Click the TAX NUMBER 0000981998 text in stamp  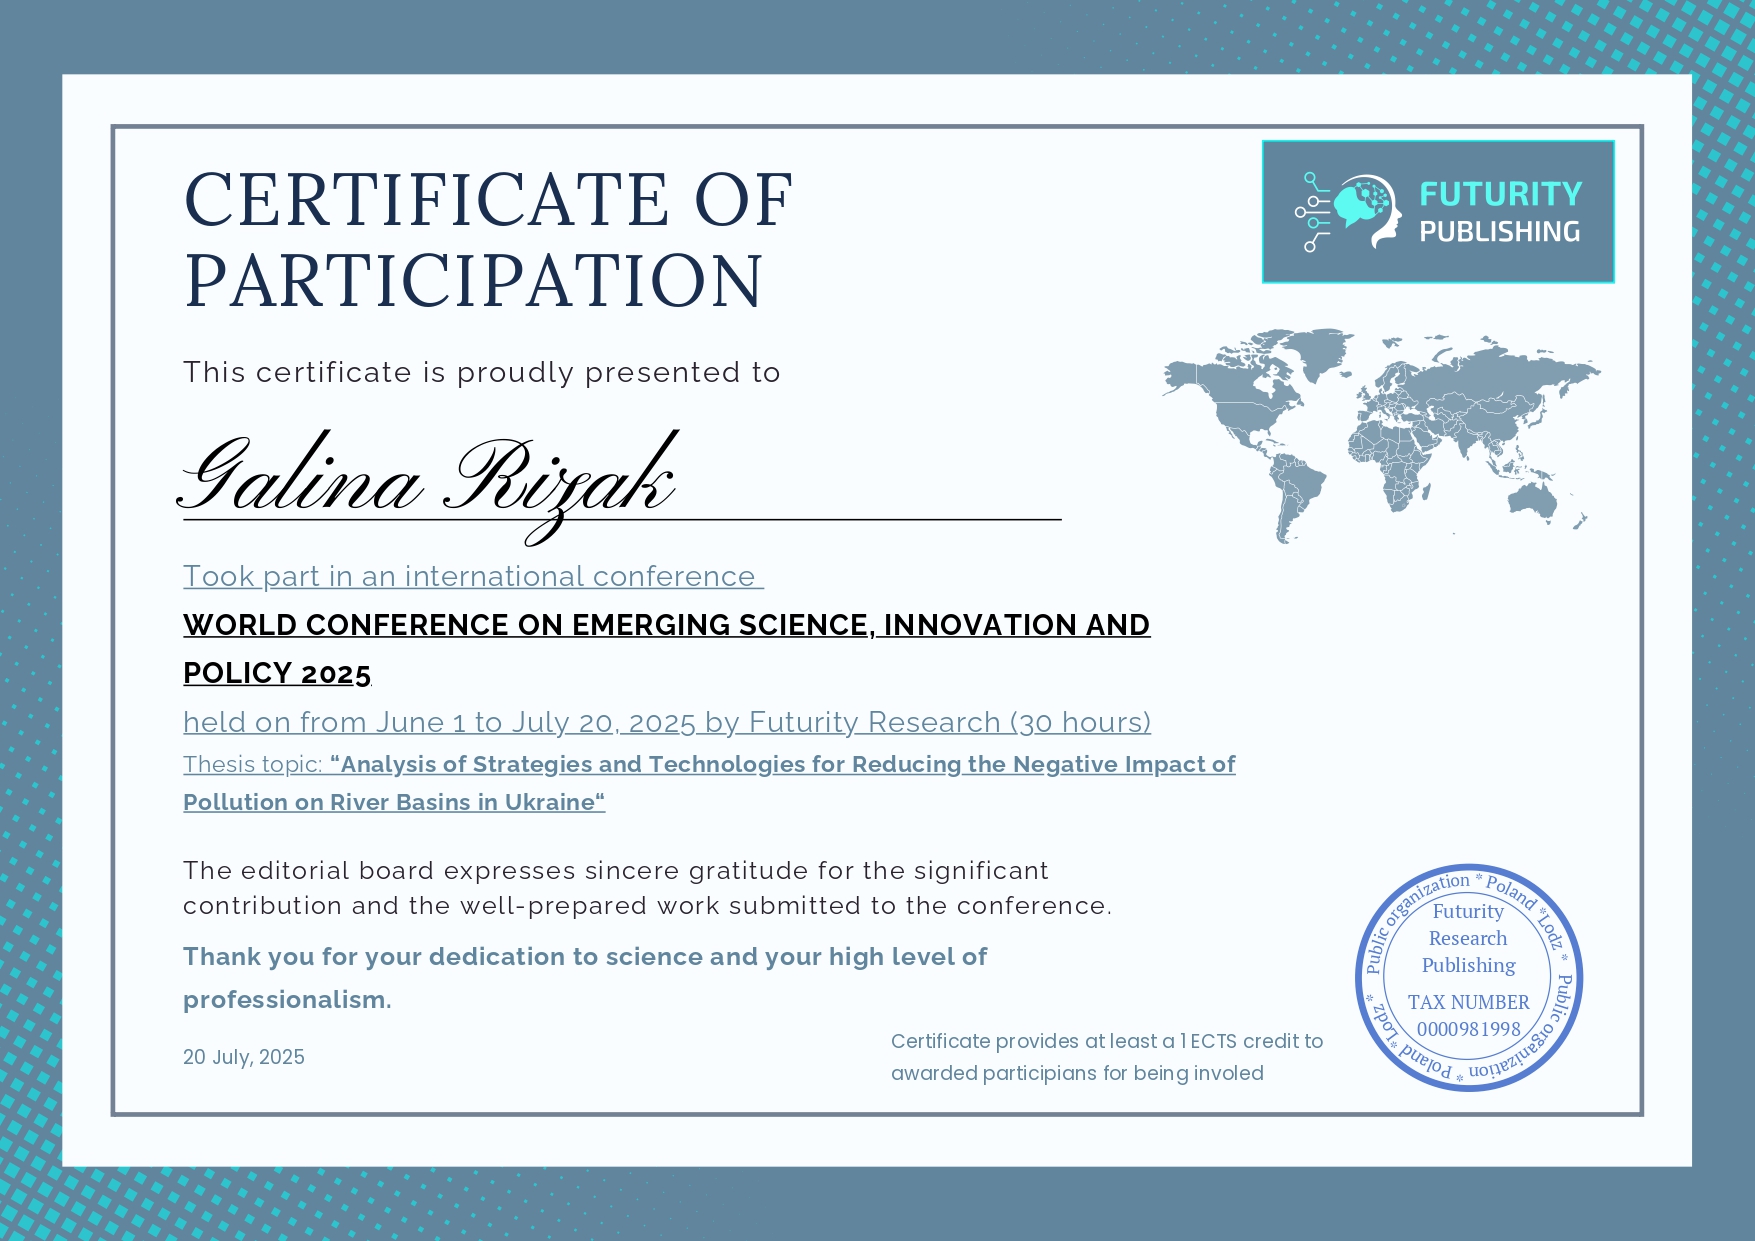pyautogui.click(x=1468, y=1015)
